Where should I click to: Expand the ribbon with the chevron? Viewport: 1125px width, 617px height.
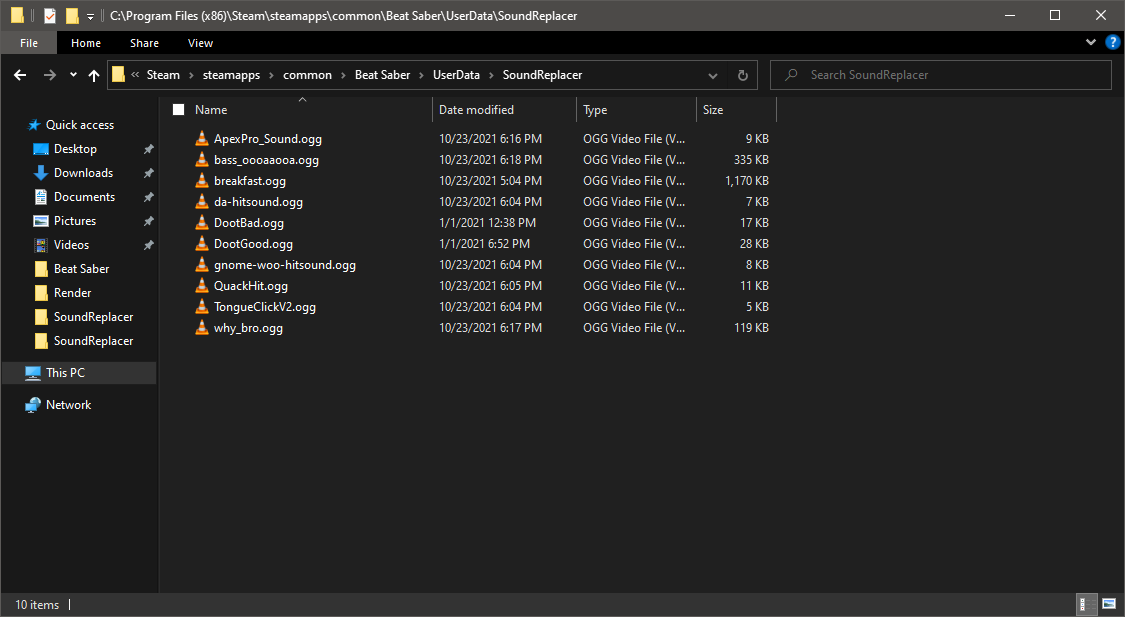tap(1091, 42)
